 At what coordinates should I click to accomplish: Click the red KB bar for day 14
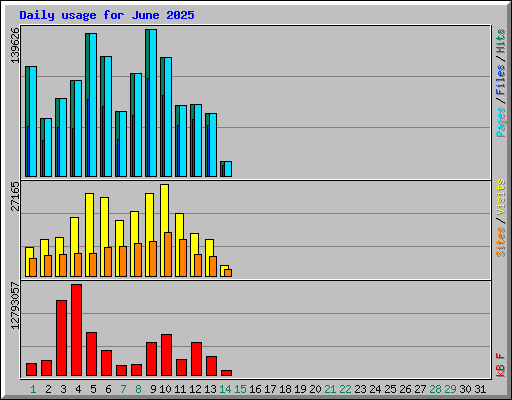click(x=226, y=373)
